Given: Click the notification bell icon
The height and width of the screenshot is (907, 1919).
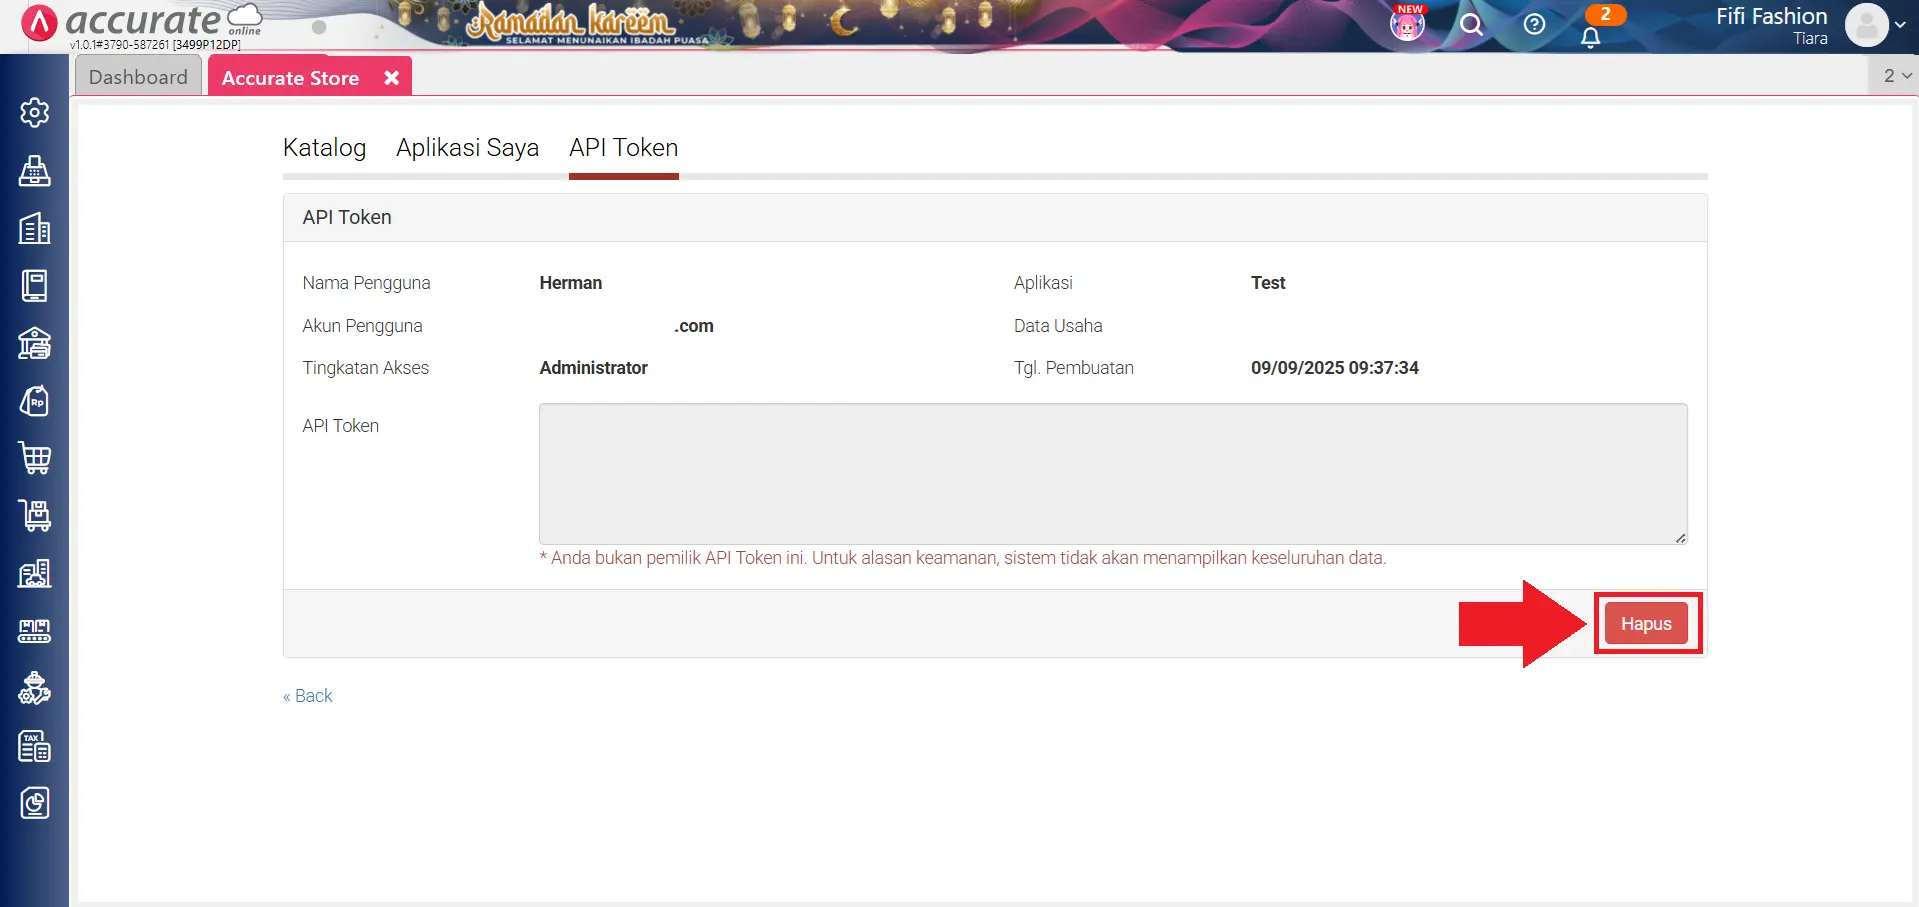Looking at the screenshot, I should click(x=1590, y=37).
